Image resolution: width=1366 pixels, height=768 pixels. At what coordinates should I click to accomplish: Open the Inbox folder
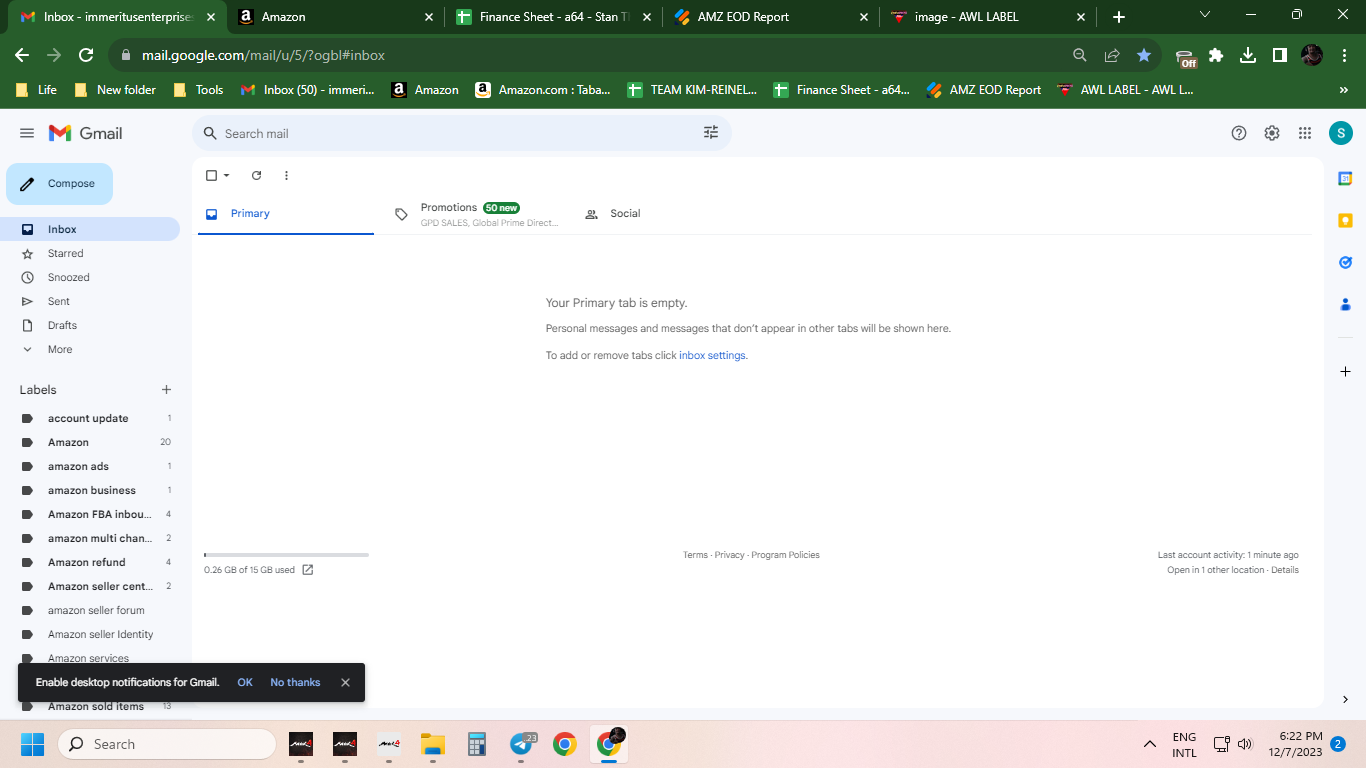(90, 229)
